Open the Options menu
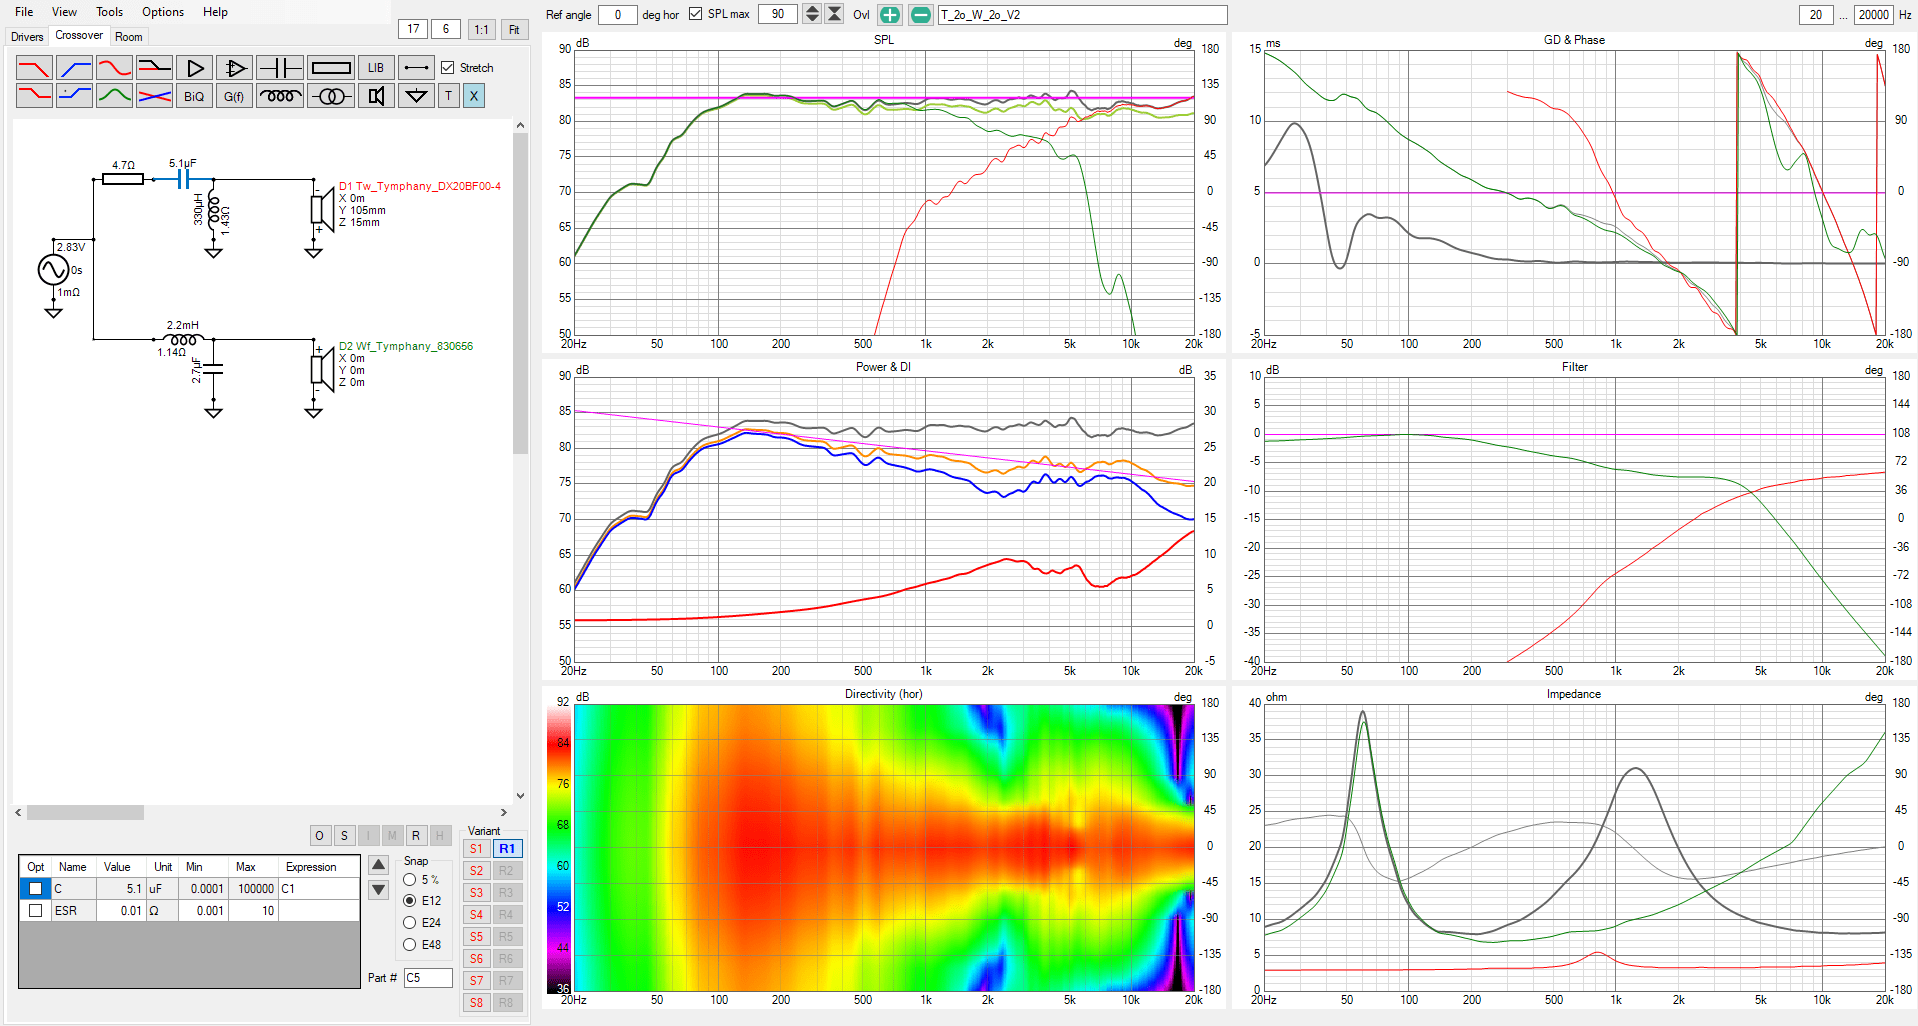 (163, 12)
